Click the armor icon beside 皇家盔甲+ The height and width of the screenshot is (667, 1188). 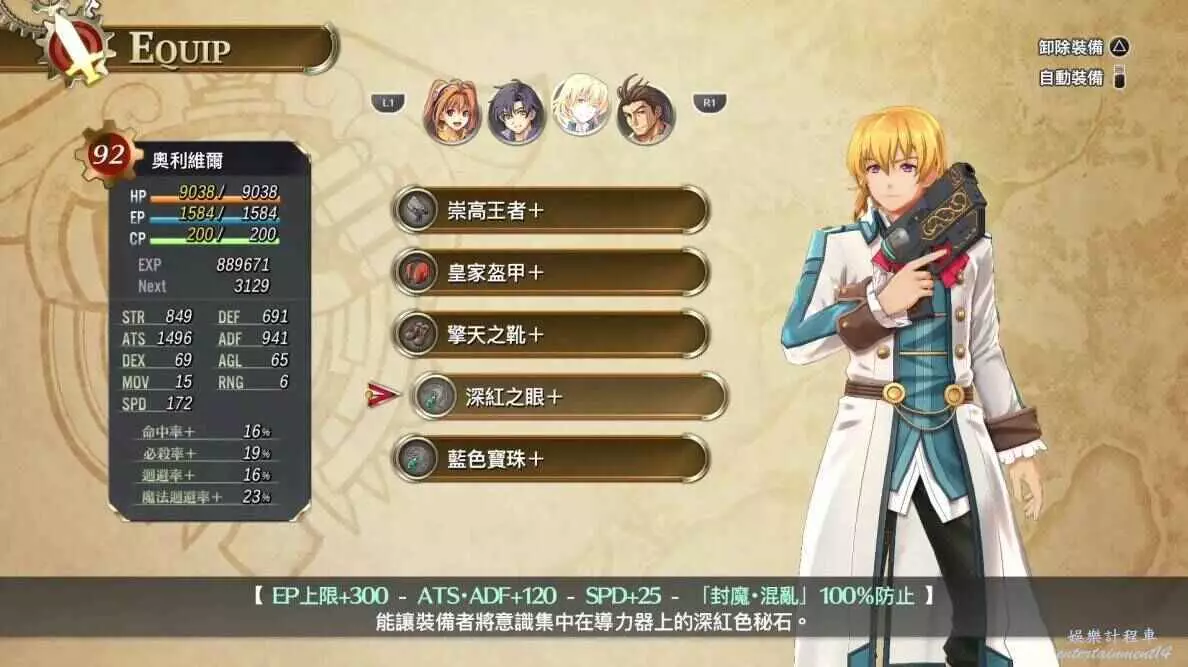(x=415, y=272)
